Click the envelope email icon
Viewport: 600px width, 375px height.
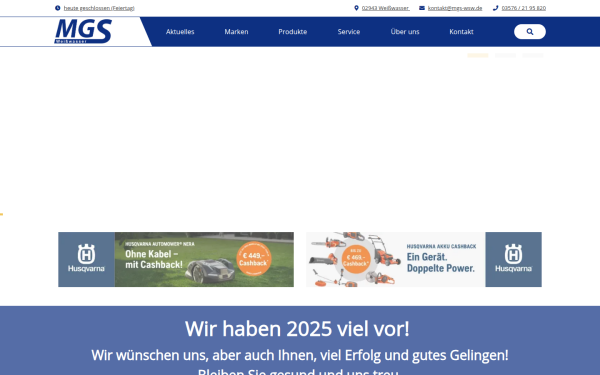coord(422,8)
